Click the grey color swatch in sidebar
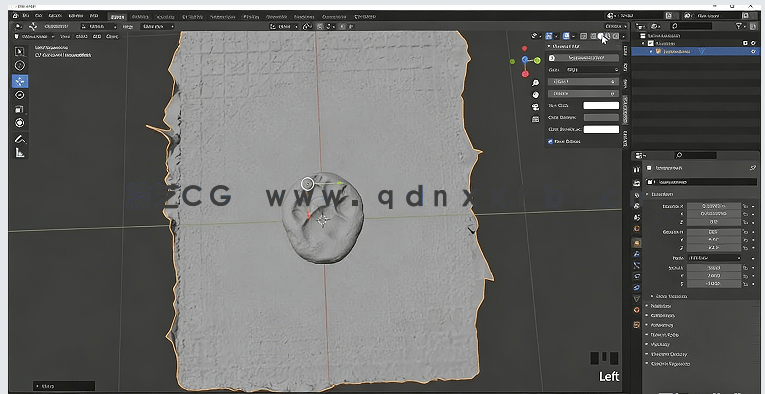Viewport: 765px width, 394px height. (x=601, y=118)
